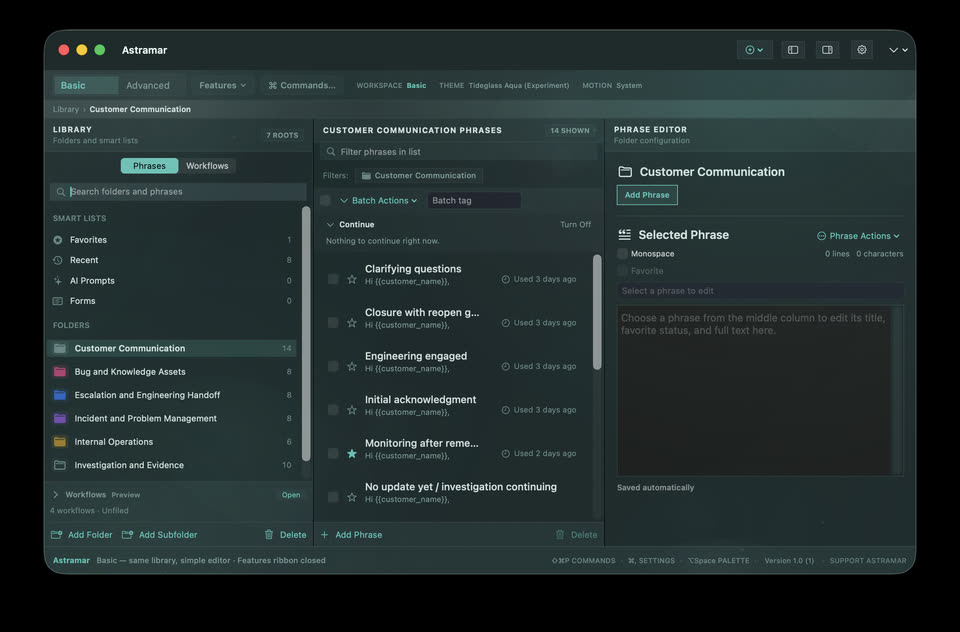Open the AI Prompts smart list

point(172,280)
